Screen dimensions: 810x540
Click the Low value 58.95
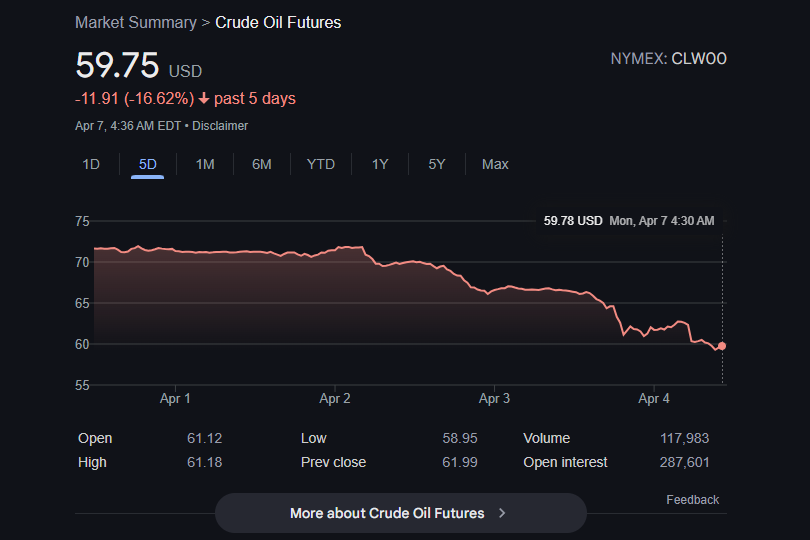coord(460,438)
